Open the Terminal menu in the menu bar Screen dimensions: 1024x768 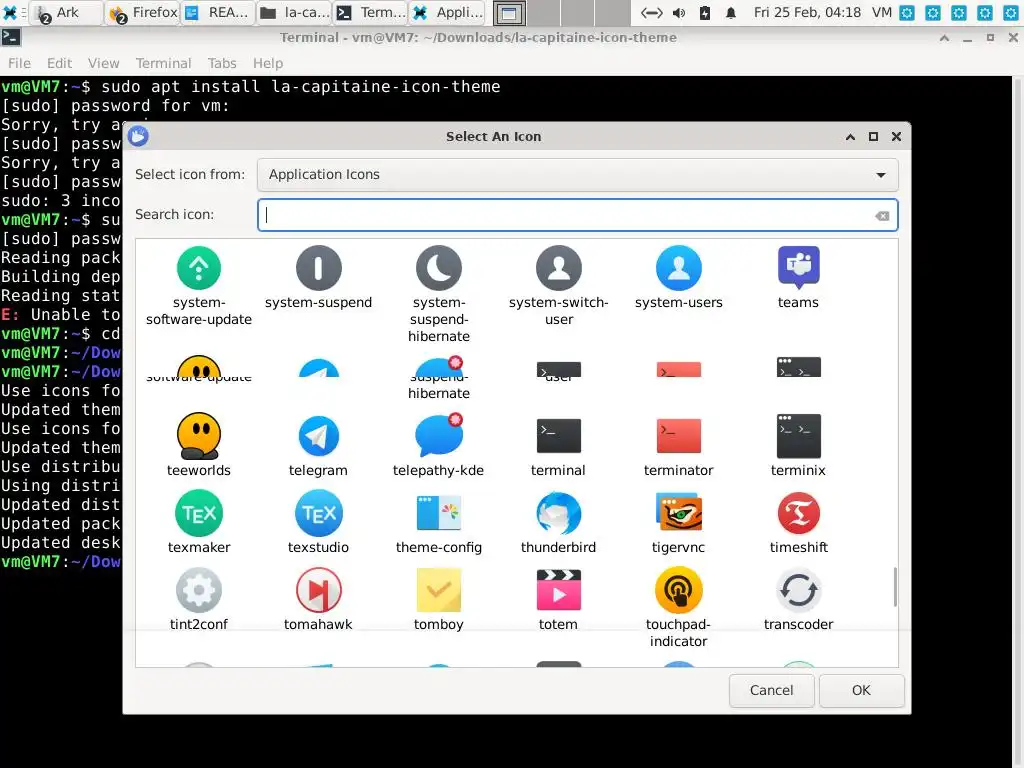click(x=163, y=63)
